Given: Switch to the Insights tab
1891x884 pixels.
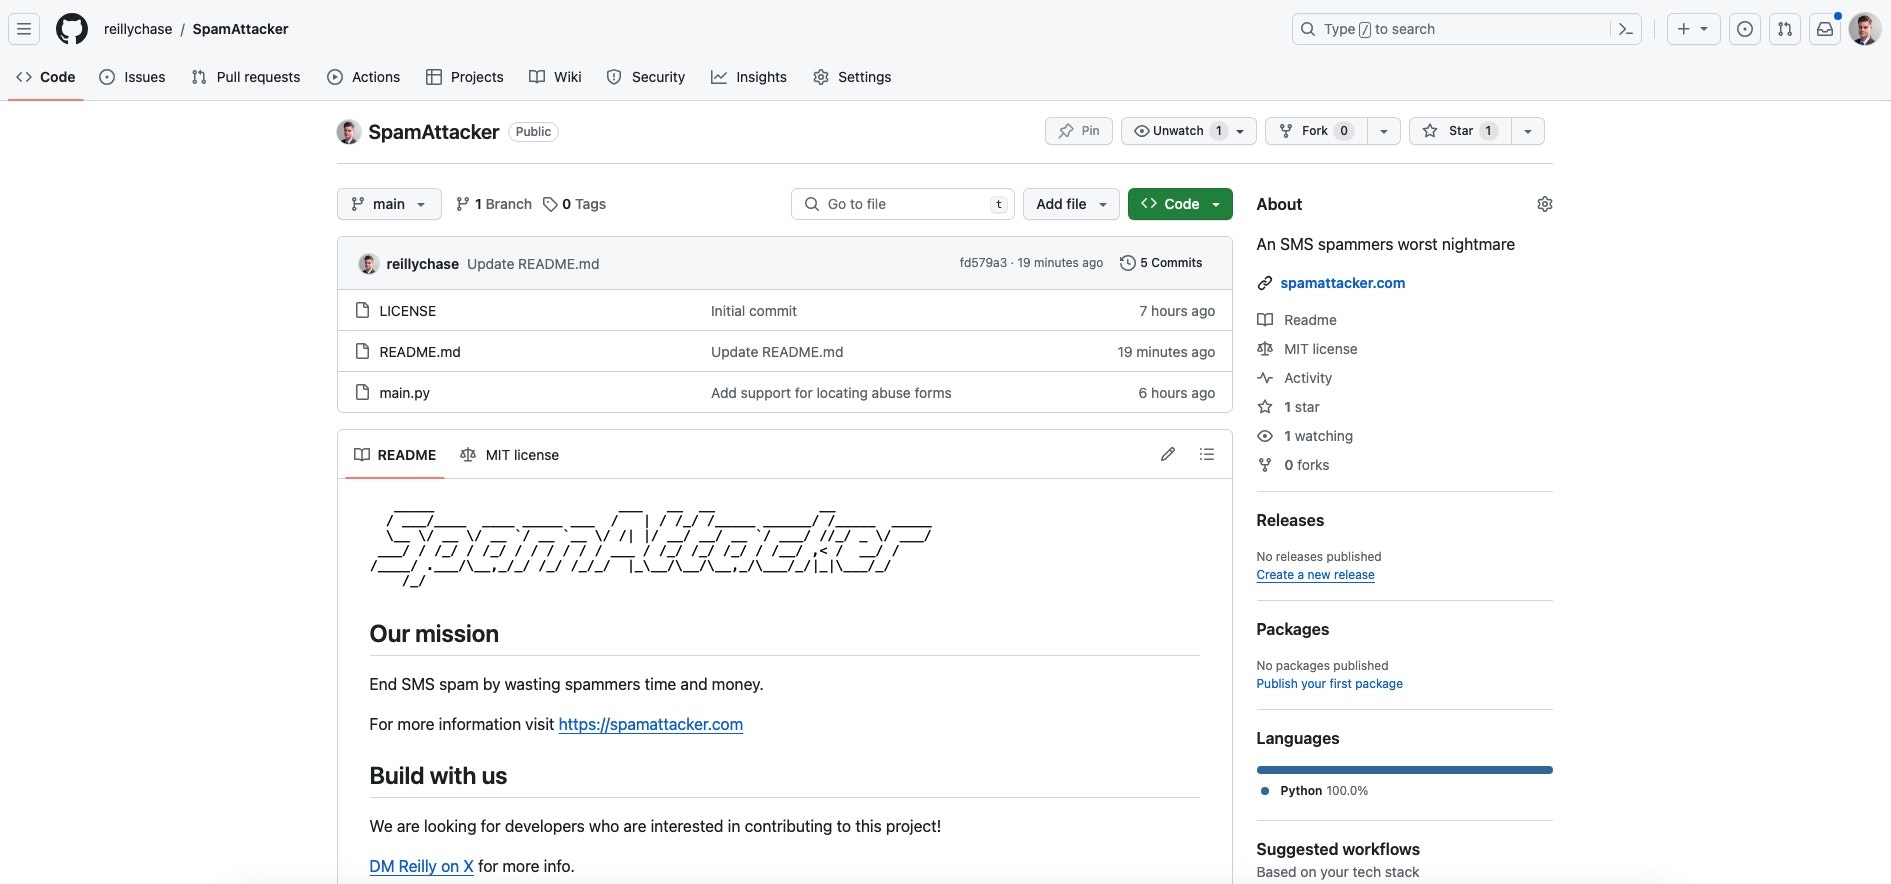Looking at the screenshot, I should [x=749, y=77].
